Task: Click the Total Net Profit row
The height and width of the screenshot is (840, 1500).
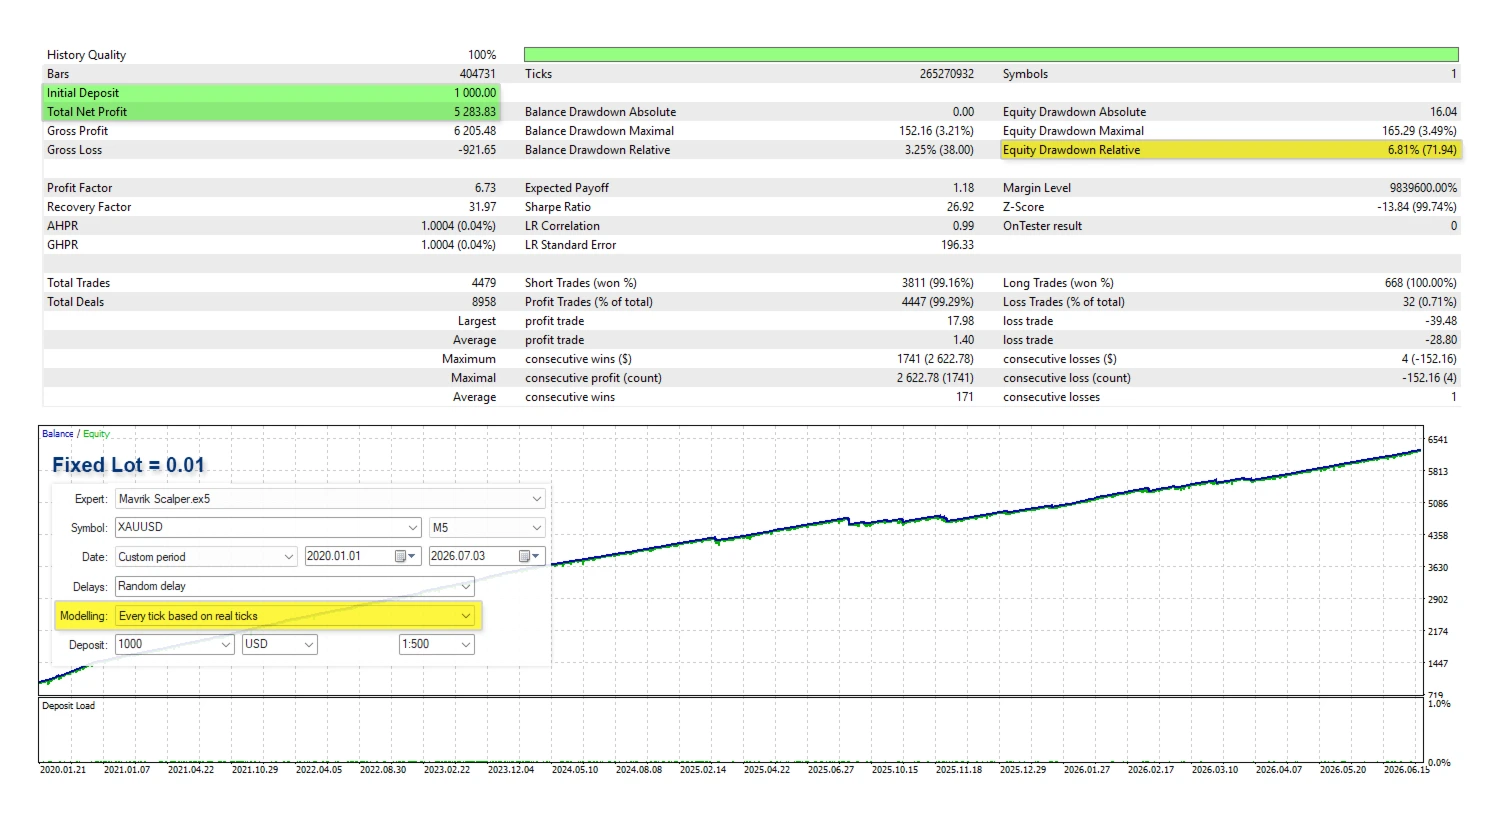Action: point(271,112)
